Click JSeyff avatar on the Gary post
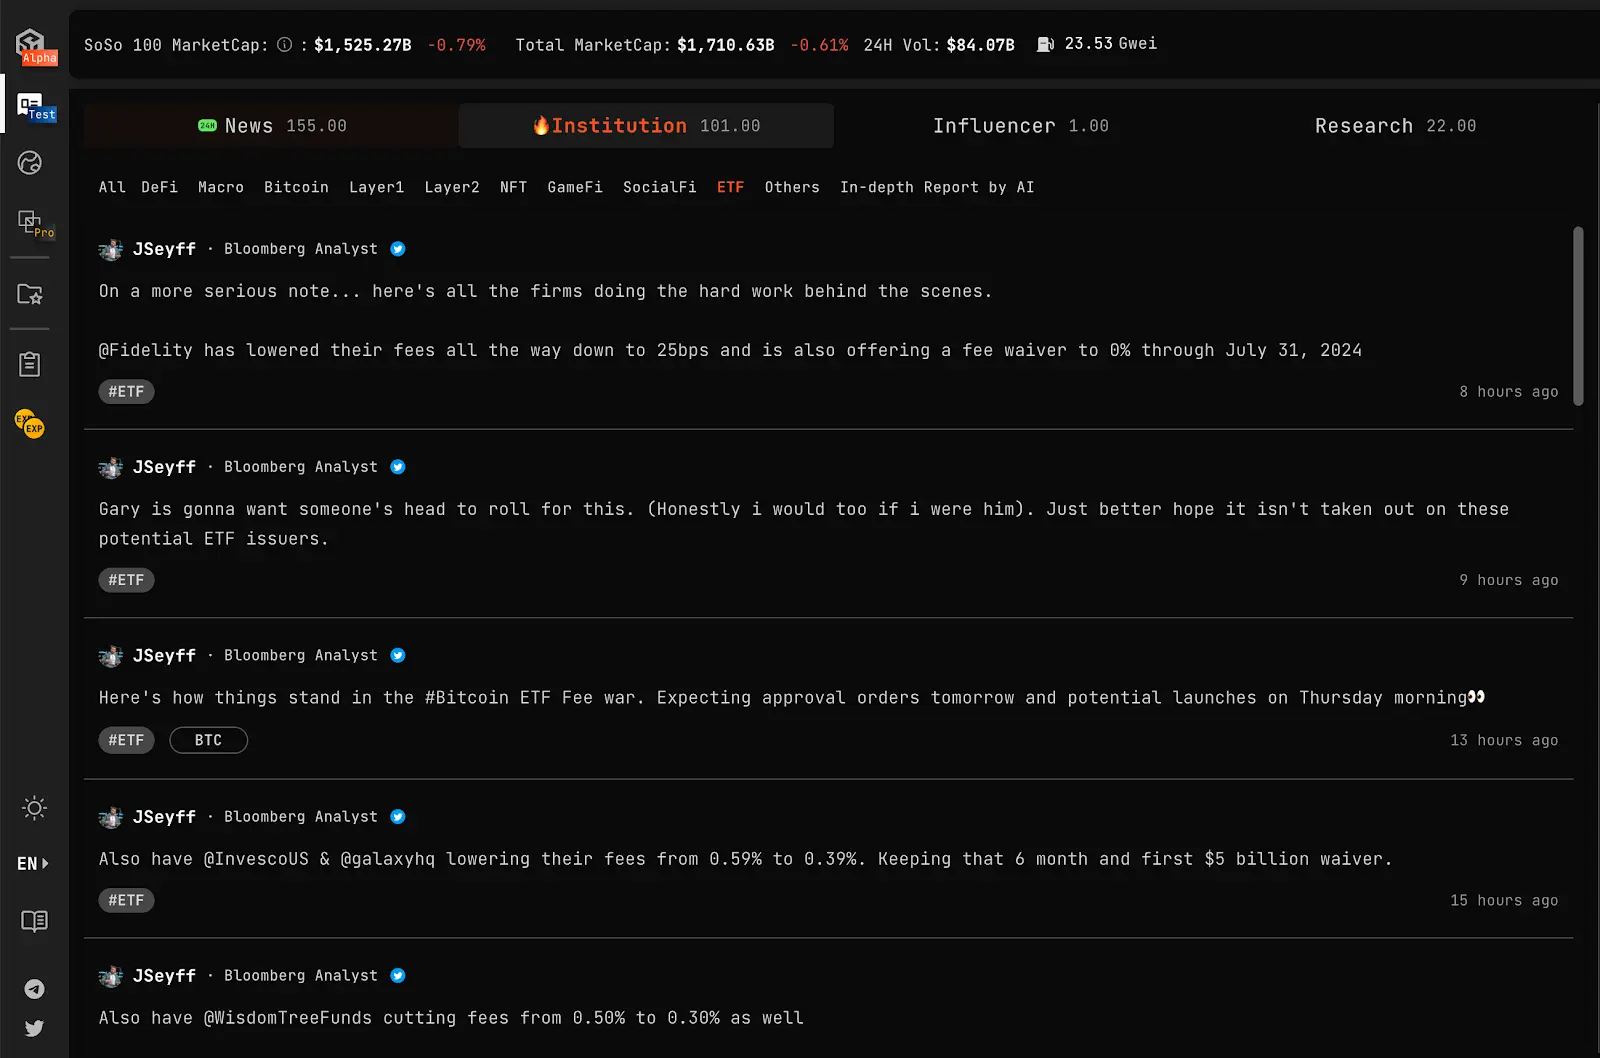 (110, 467)
